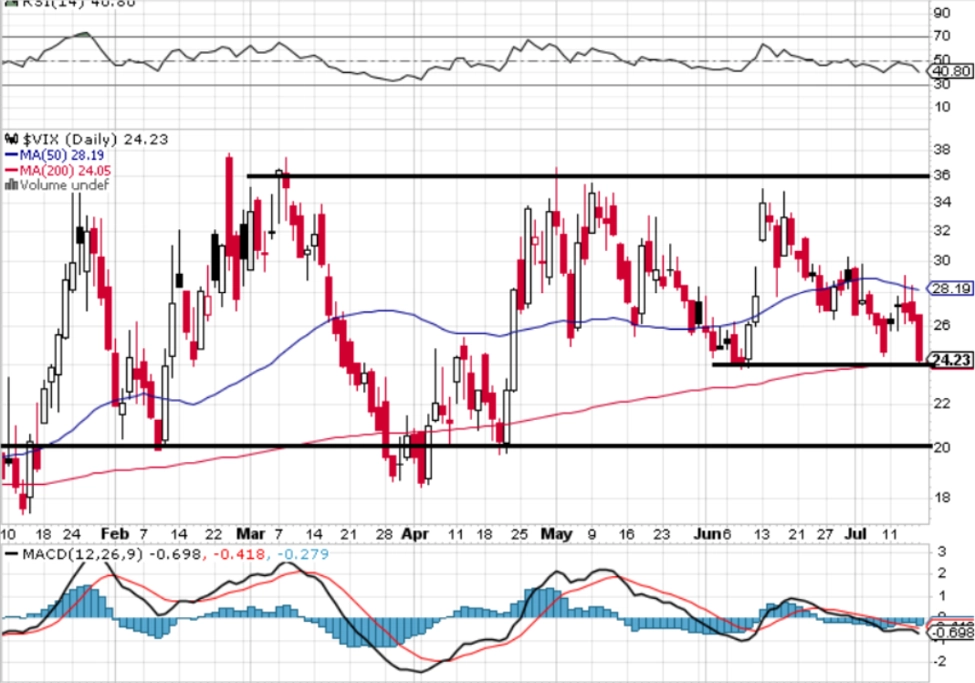
Task: Click the MACD black line legend marker
Action: 11,554
